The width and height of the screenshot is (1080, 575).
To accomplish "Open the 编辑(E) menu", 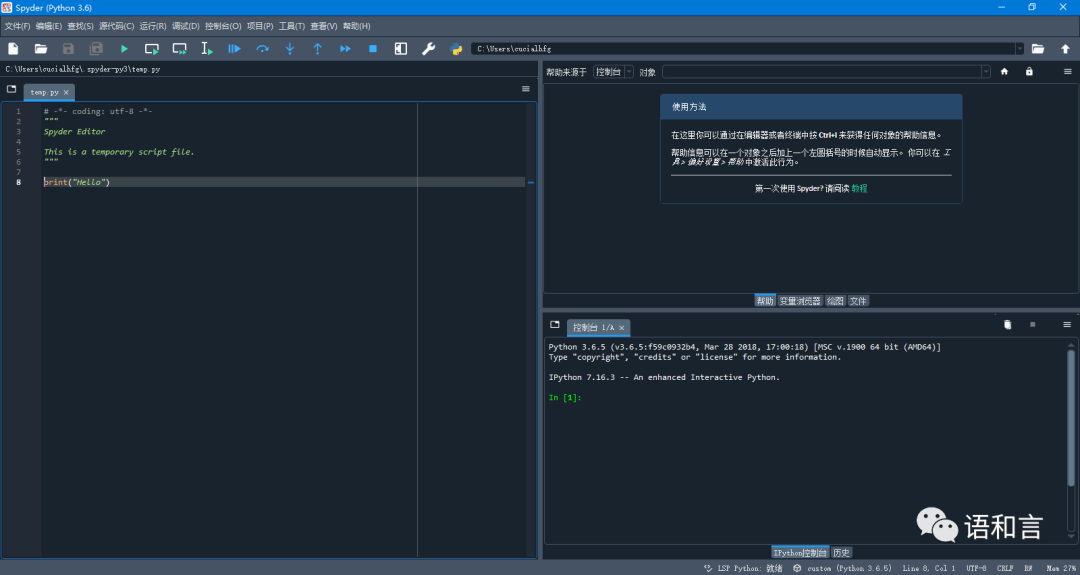I will (48, 26).
